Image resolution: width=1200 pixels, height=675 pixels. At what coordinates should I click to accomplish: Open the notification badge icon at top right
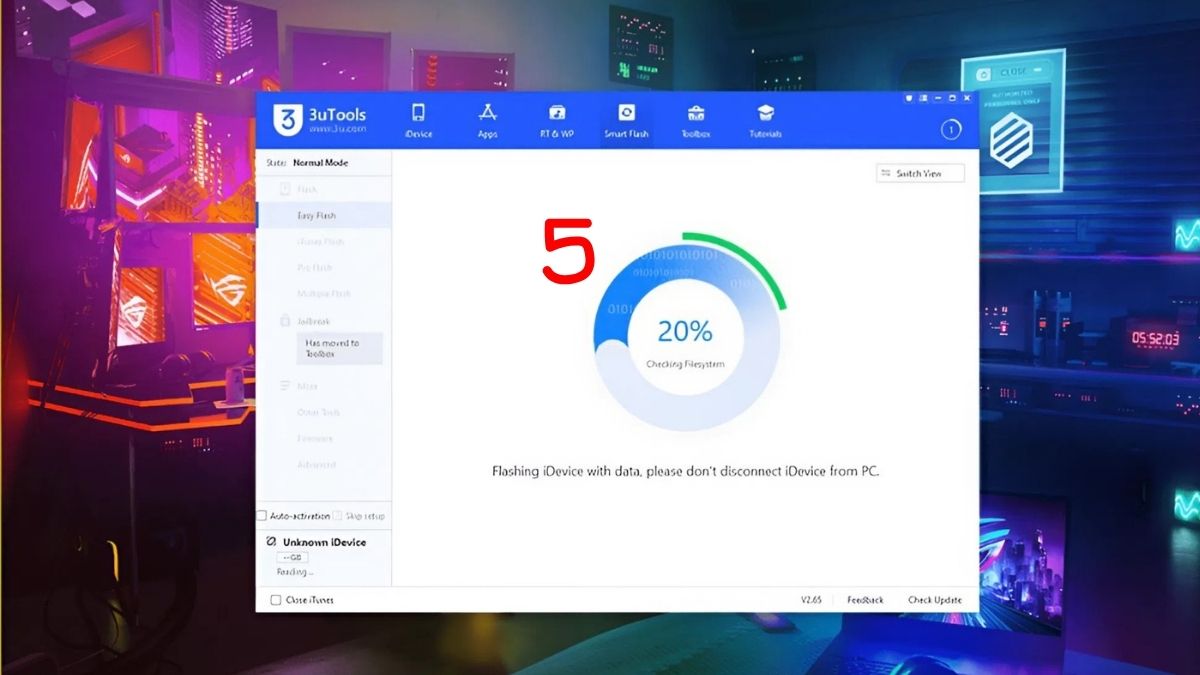click(x=950, y=130)
